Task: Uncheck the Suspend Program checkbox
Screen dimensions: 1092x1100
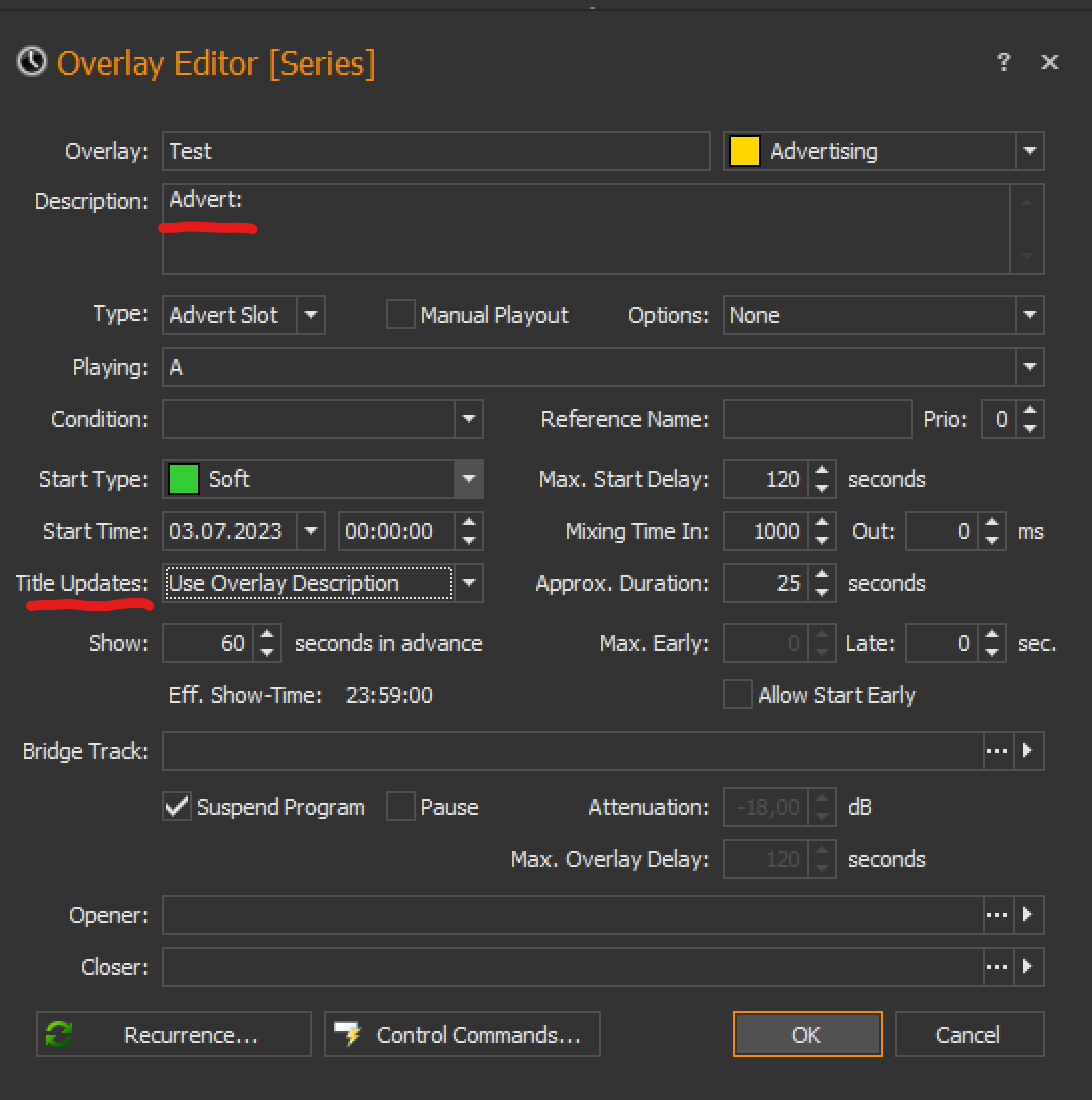Action: pyautogui.click(x=177, y=807)
